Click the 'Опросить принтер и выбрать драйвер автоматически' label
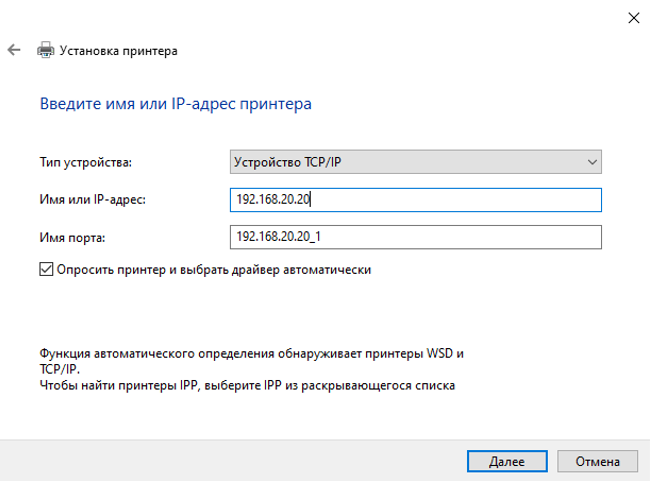Image resolution: width=651 pixels, height=481 pixels. point(214,269)
